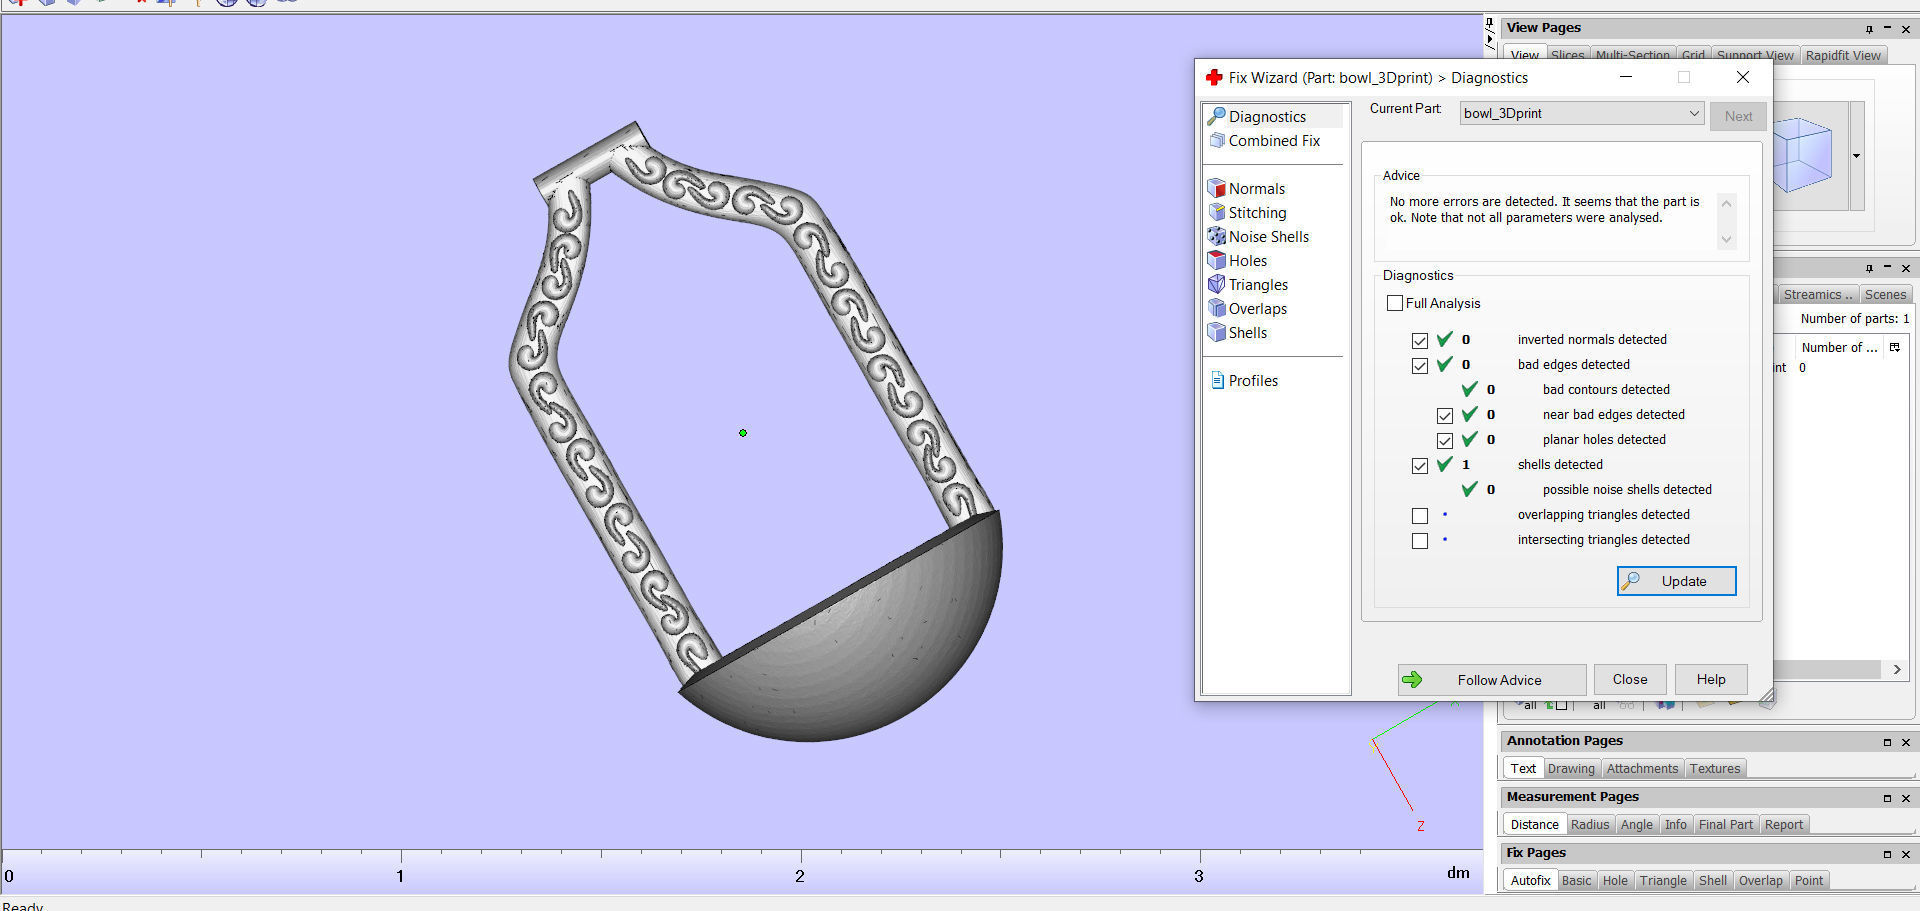1920x911 pixels.
Task: Switch to the Rapidfit View tab
Action: [x=1843, y=55]
